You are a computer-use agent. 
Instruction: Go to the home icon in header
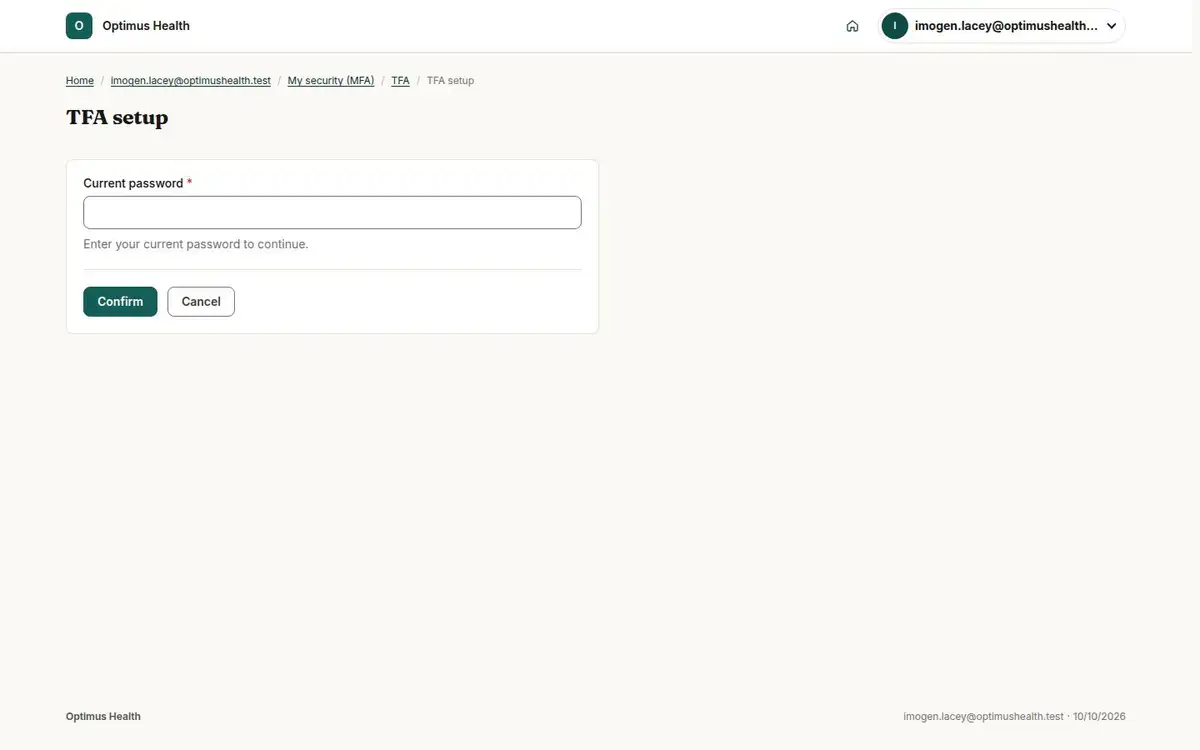[852, 26]
